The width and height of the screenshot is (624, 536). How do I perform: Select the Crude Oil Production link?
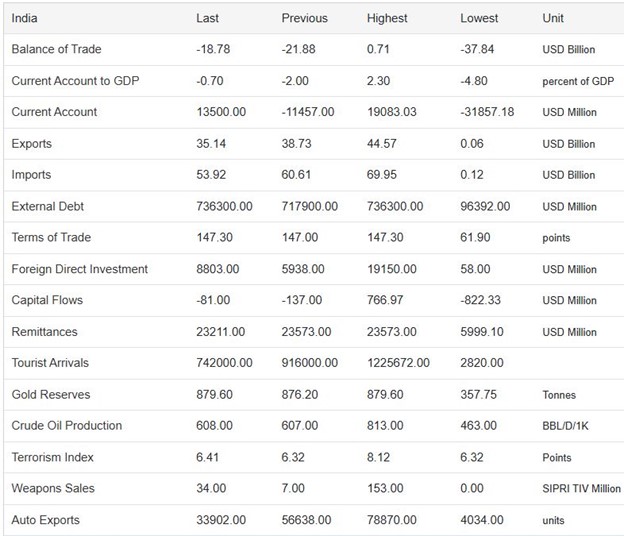[x=66, y=425]
